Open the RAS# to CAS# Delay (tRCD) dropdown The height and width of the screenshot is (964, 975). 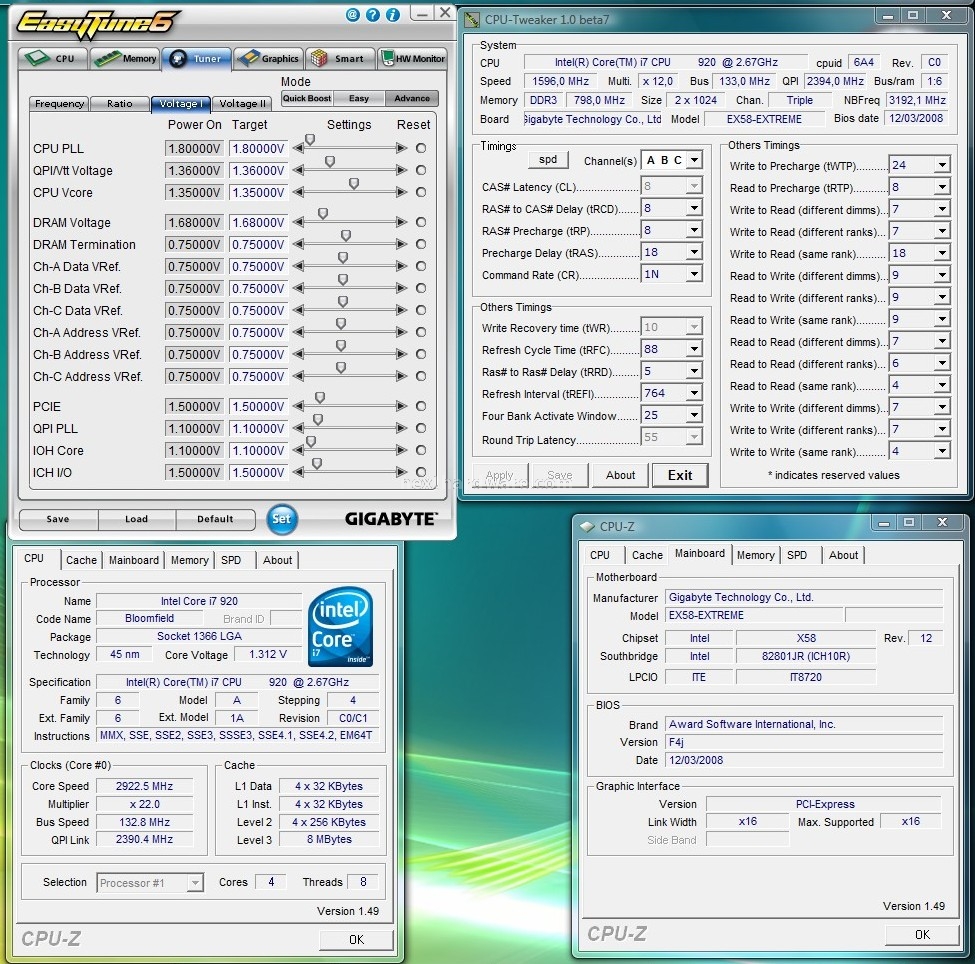(x=695, y=208)
